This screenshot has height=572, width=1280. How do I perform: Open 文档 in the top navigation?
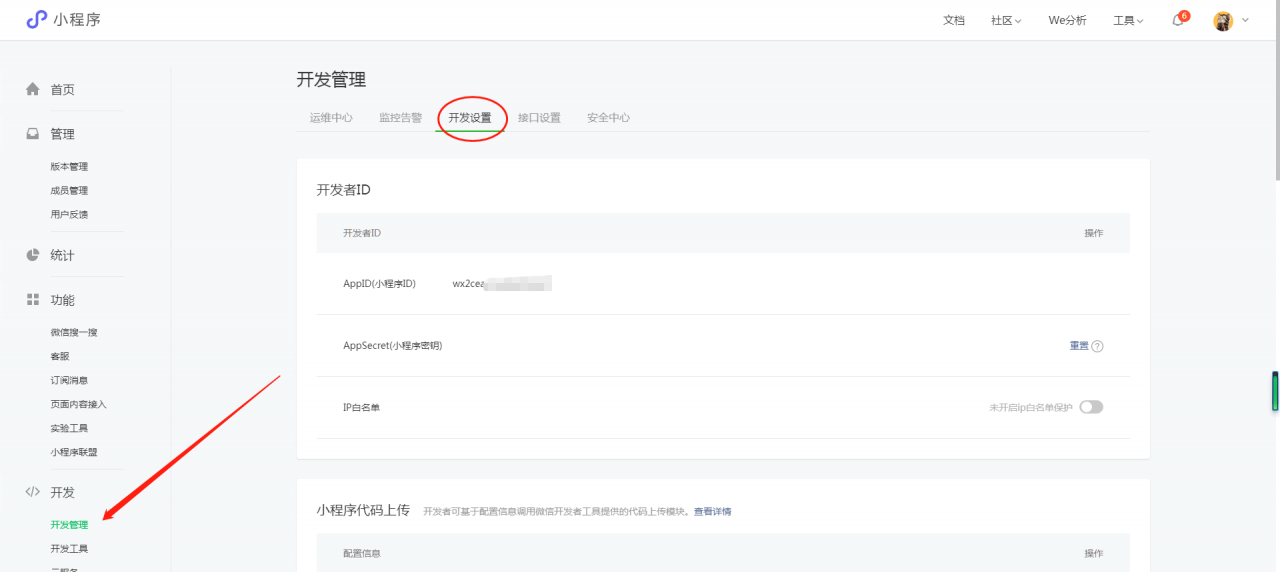pyautogui.click(x=954, y=21)
